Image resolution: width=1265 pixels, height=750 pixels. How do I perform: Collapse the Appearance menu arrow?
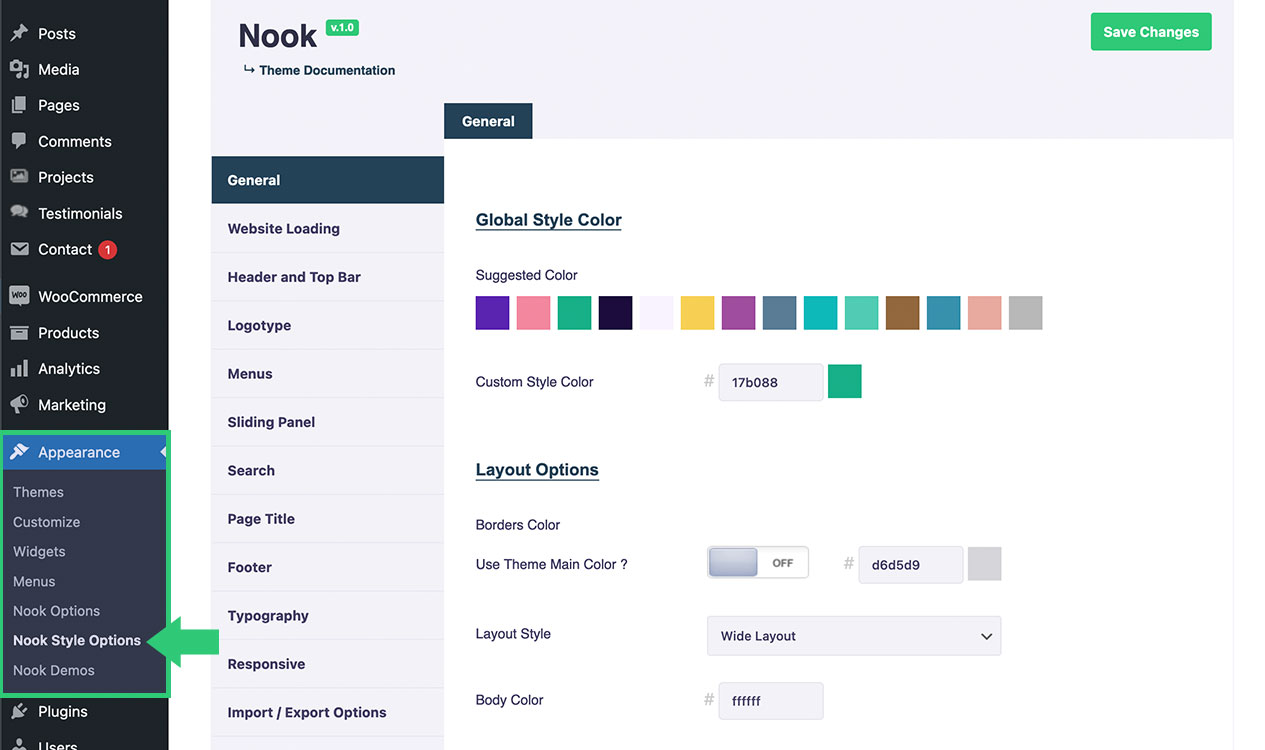pyautogui.click(x=162, y=452)
